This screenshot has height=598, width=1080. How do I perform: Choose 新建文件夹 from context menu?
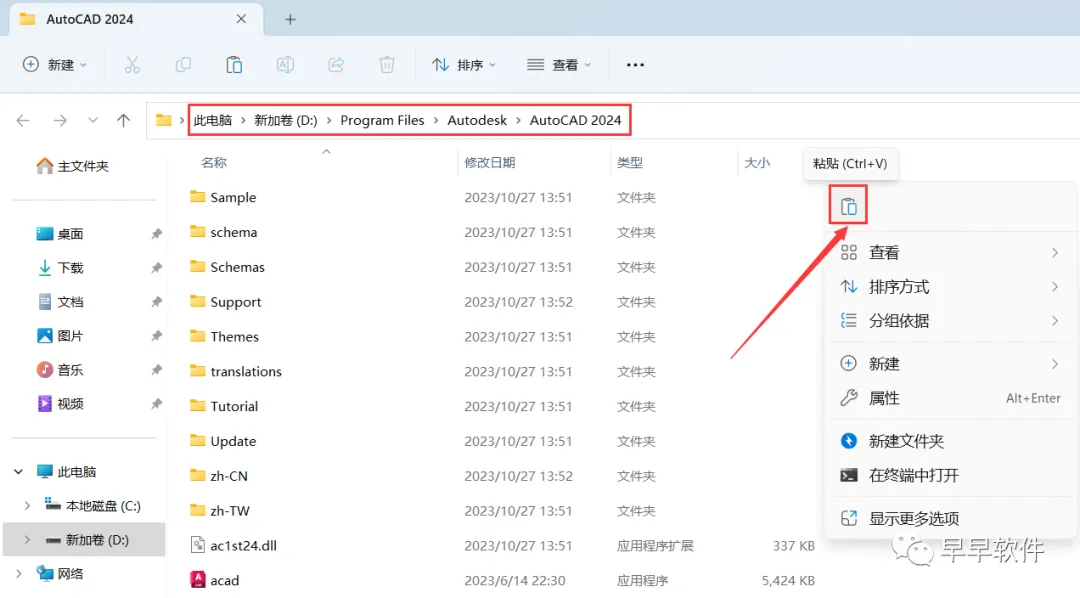click(951, 441)
